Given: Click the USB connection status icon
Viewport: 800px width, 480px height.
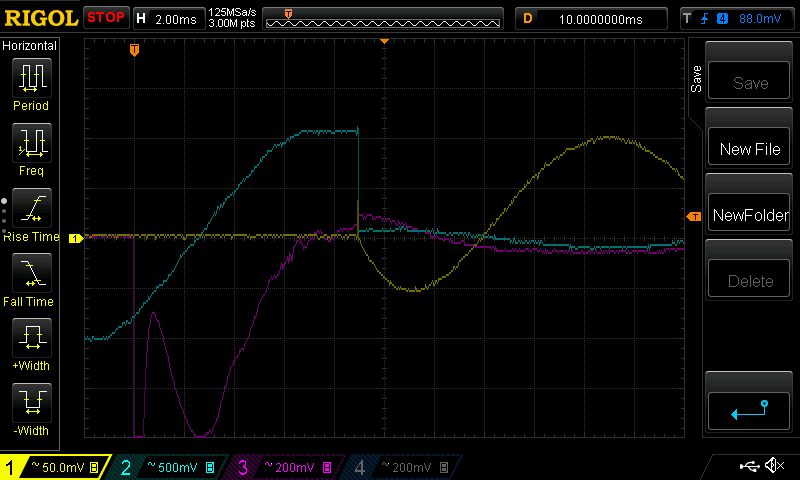Looking at the screenshot, I should coord(749,466).
